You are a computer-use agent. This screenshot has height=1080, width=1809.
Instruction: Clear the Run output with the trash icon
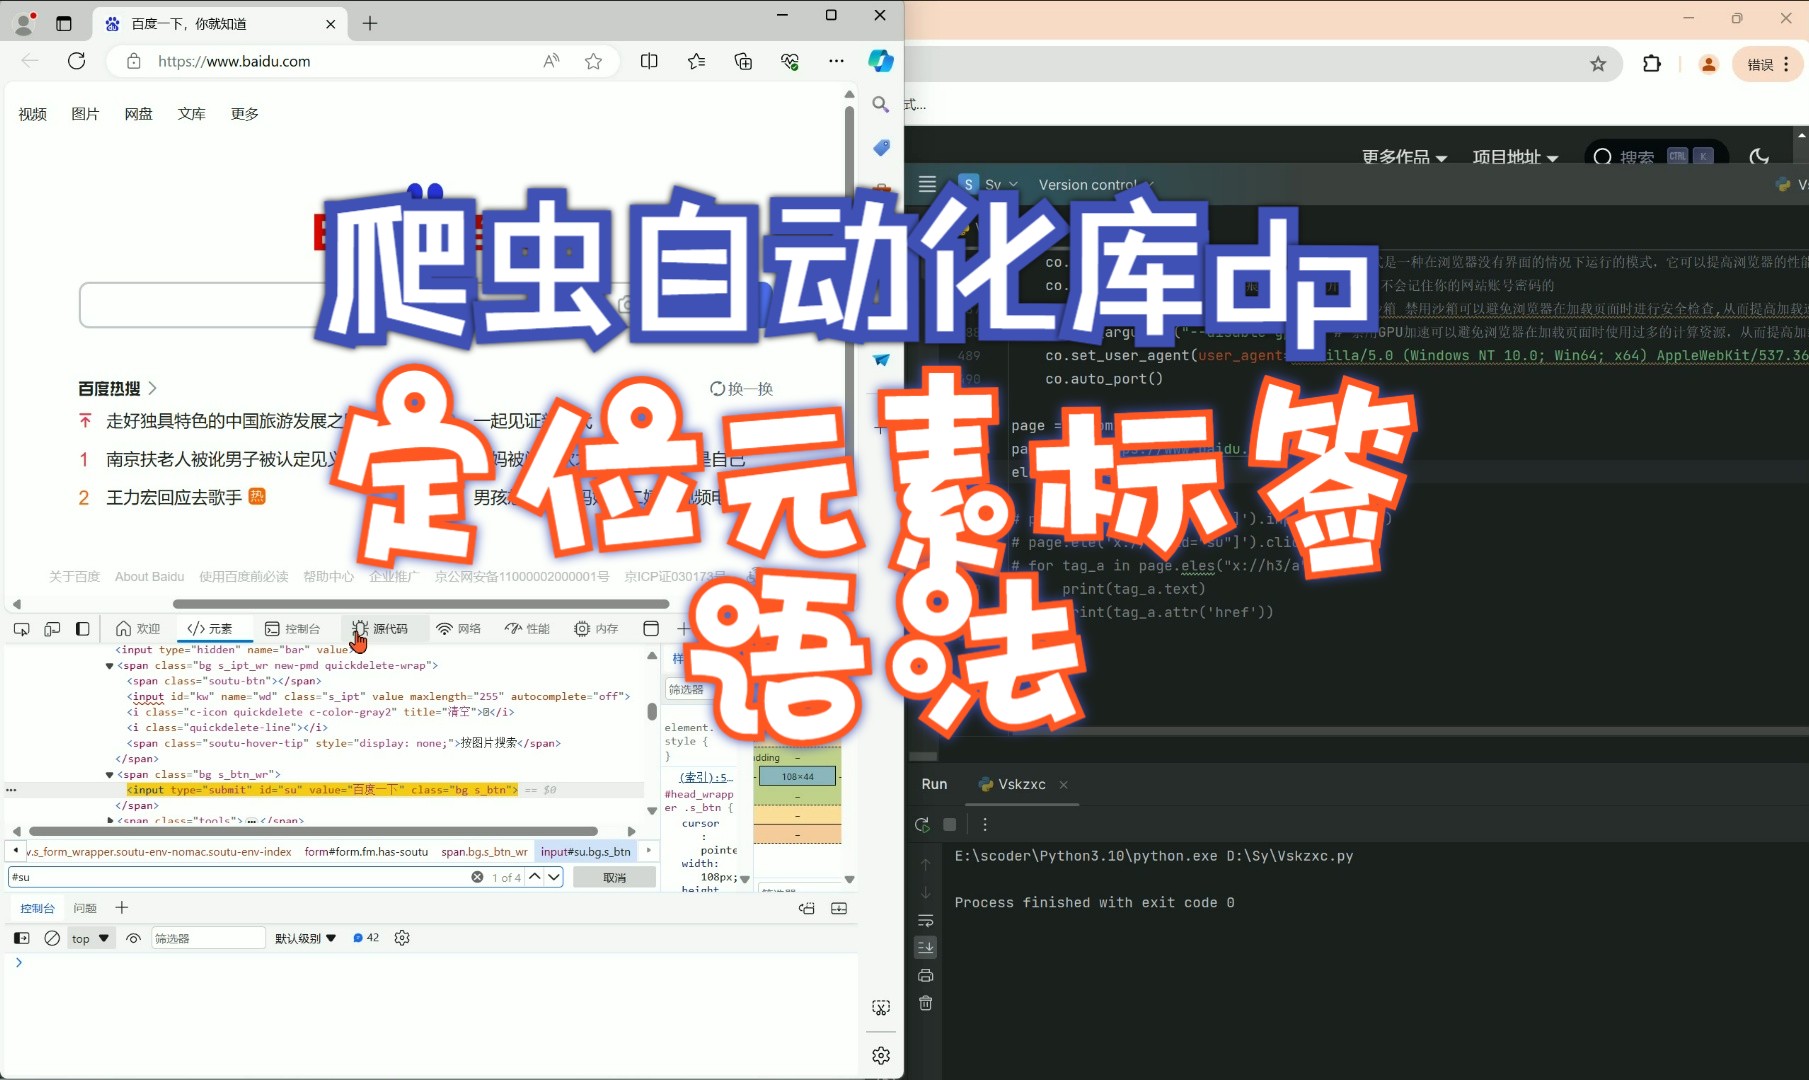(925, 1003)
